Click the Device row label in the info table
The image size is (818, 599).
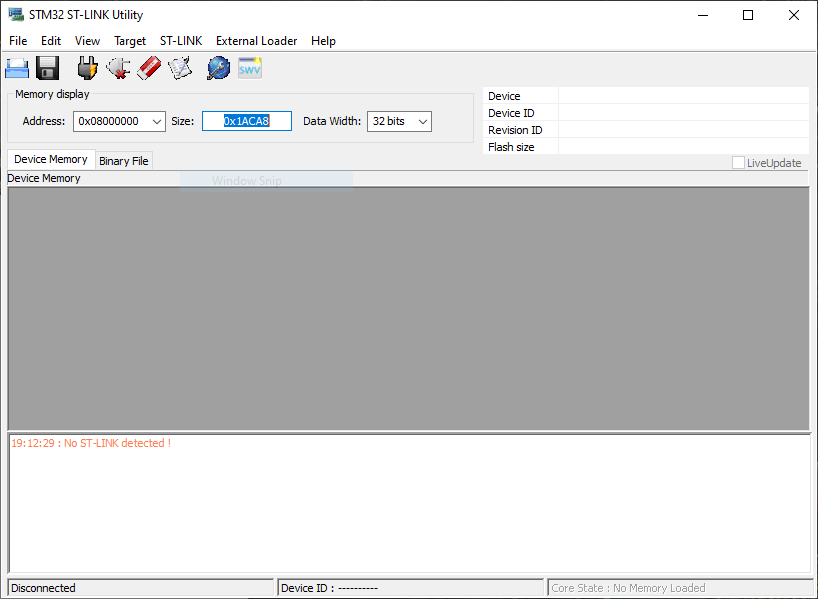point(504,96)
